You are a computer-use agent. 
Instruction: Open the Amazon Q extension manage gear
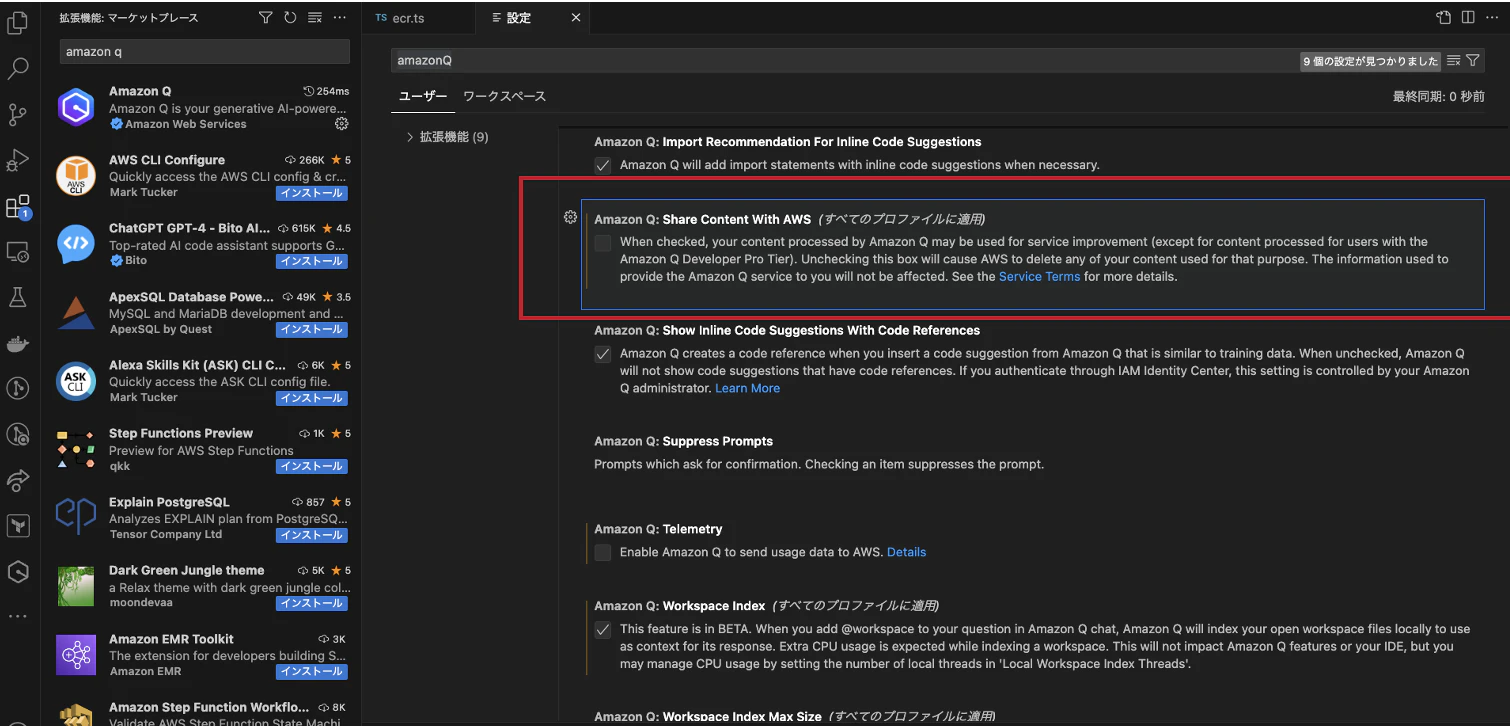coord(341,124)
